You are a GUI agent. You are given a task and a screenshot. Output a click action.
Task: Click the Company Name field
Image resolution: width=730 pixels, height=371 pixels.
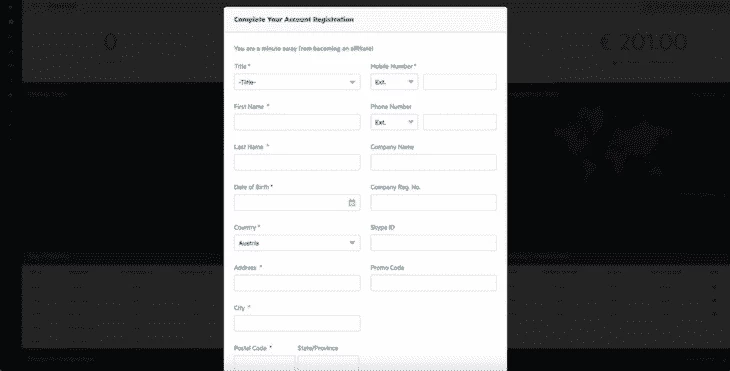[x=433, y=162]
